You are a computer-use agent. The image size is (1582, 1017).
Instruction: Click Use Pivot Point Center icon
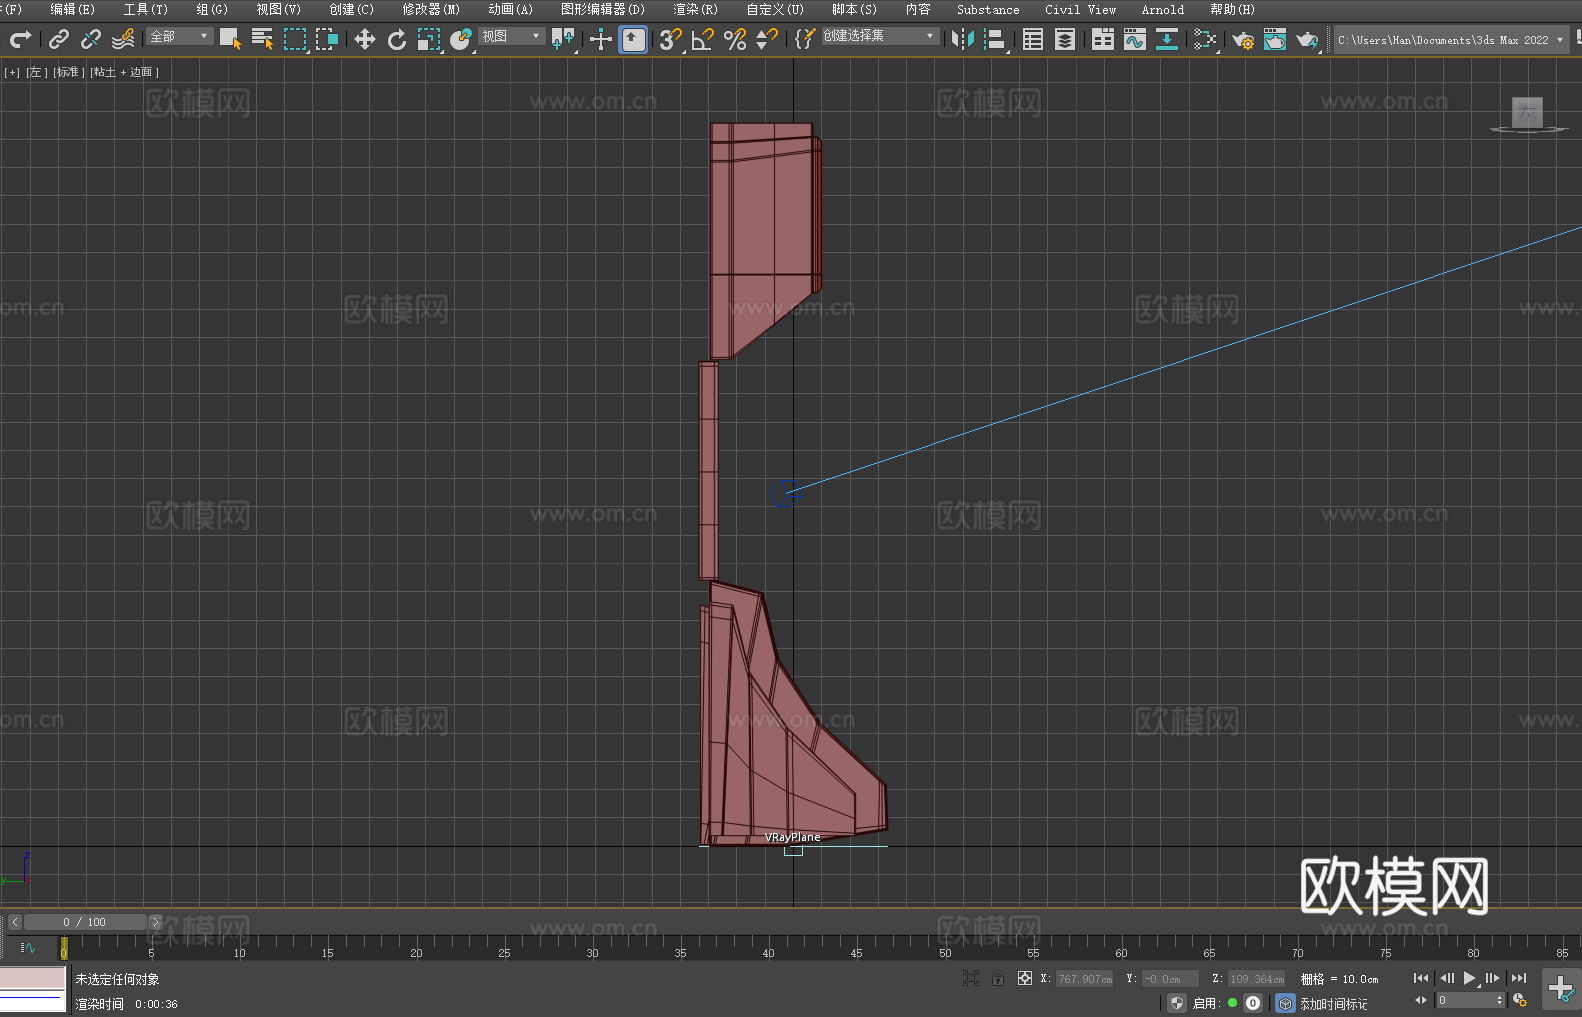[x=563, y=39]
